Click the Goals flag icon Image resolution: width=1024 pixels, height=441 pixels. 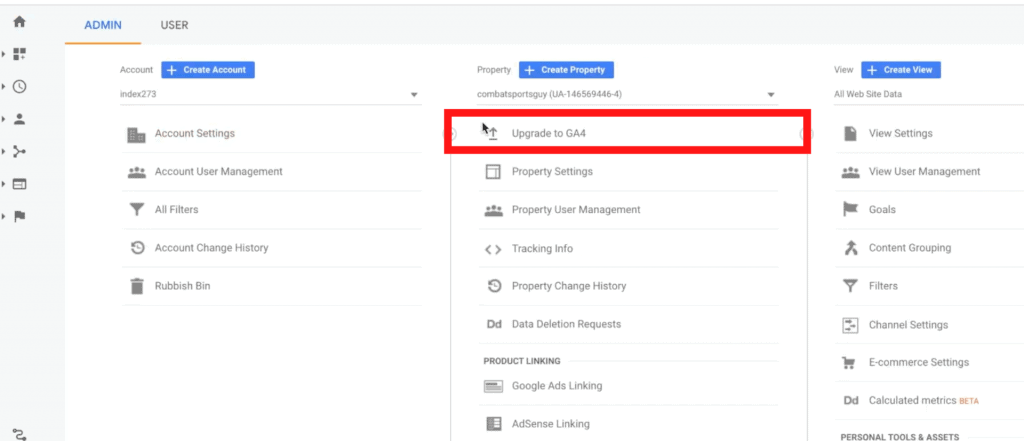(850, 210)
